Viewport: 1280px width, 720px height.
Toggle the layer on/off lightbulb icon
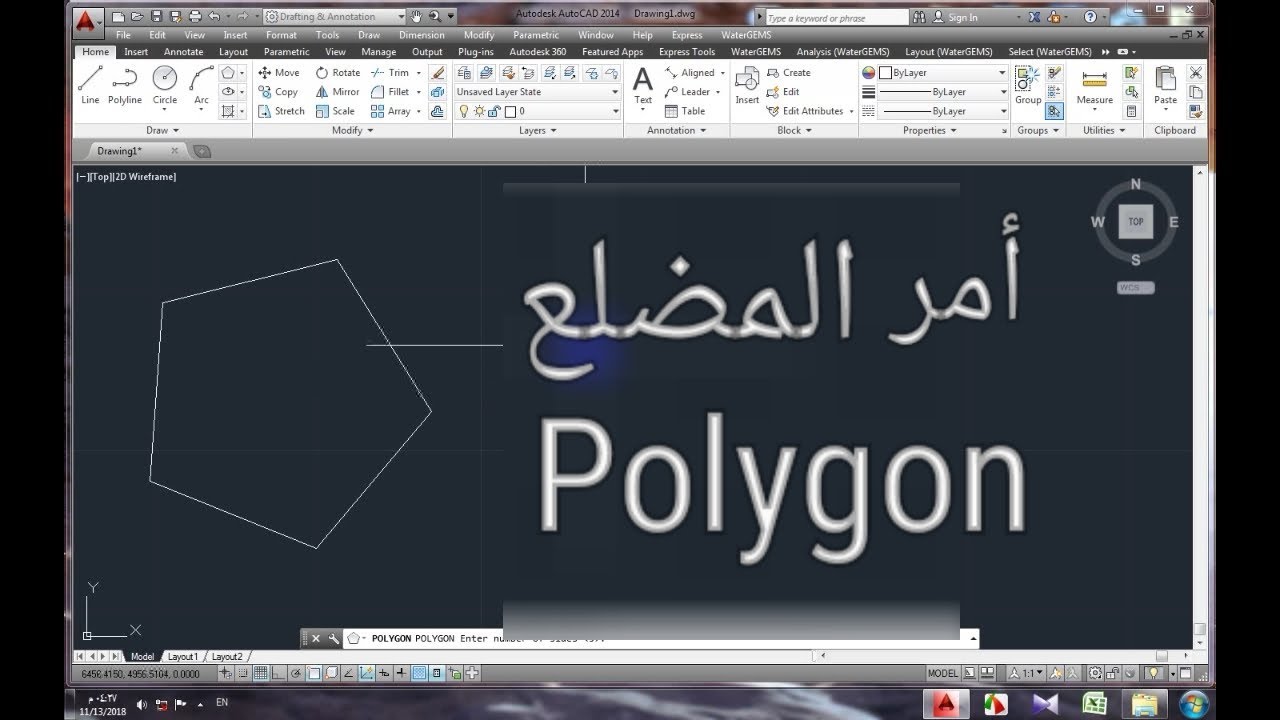[x=464, y=111]
